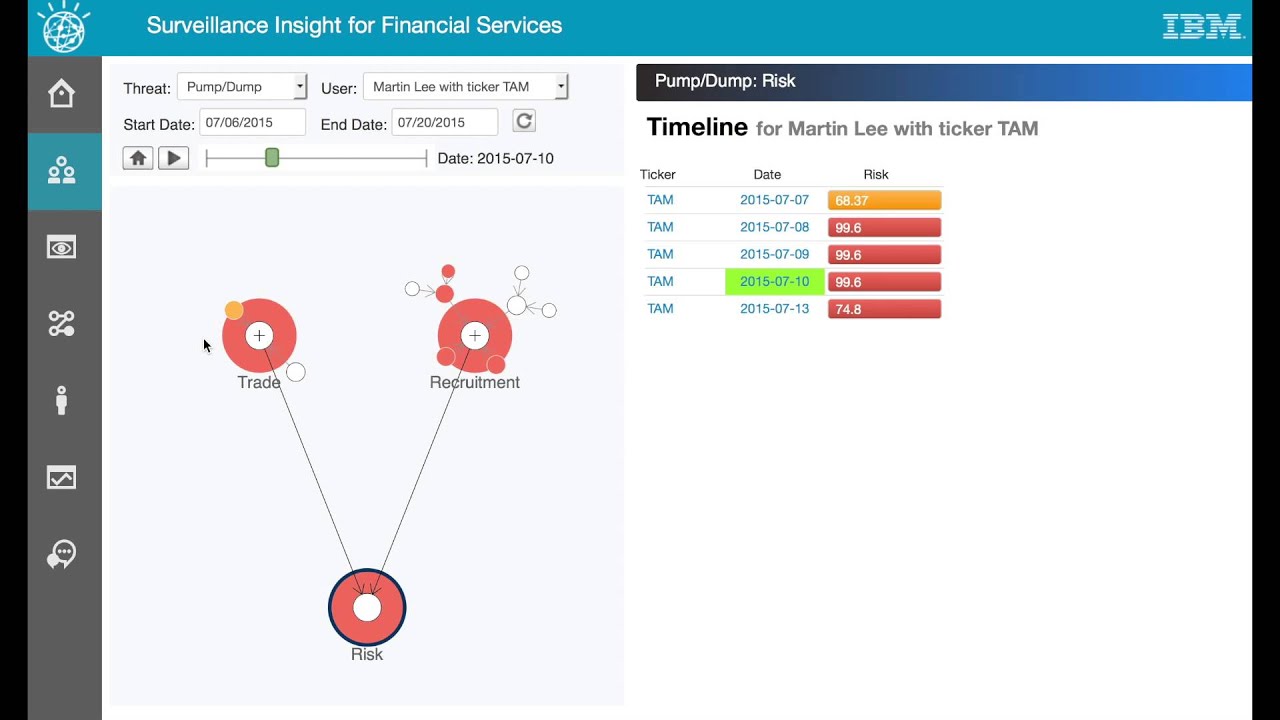The width and height of the screenshot is (1280, 720).
Task: Select the 2015-07-07 date link
Action: pyautogui.click(x=774, y=200)
